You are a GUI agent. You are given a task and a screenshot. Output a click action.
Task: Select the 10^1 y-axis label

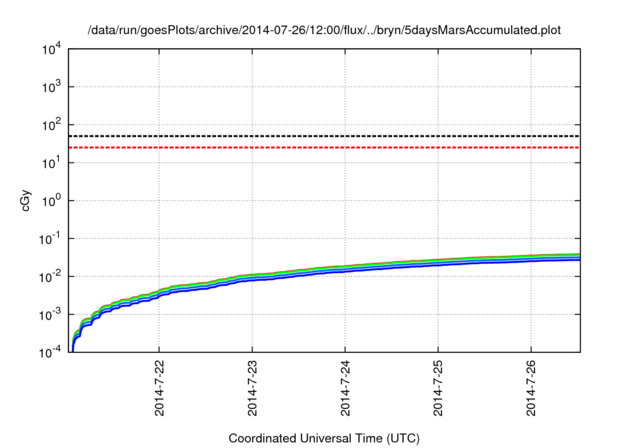click(x=51, y=162)
